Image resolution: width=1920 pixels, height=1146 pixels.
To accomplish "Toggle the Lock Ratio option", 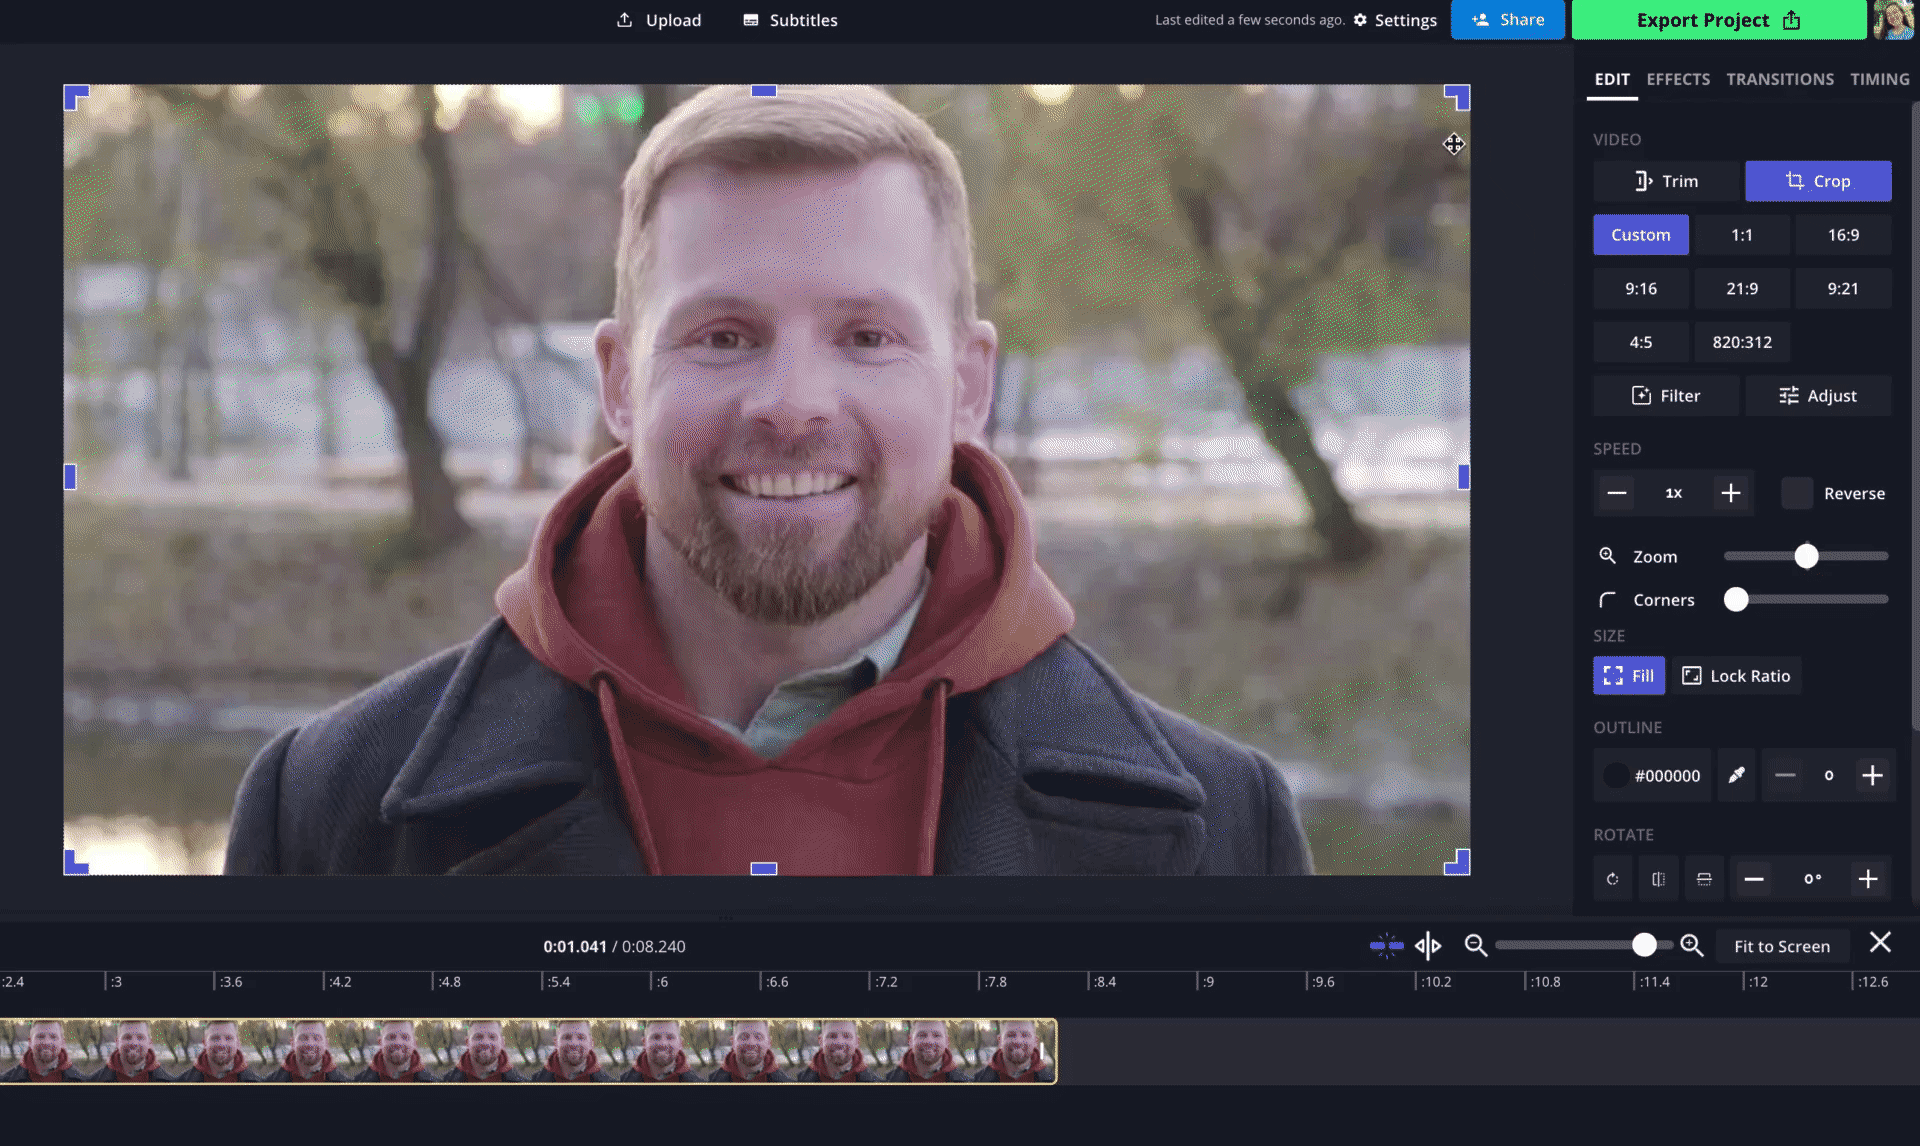I will (x=1736, y=676).
